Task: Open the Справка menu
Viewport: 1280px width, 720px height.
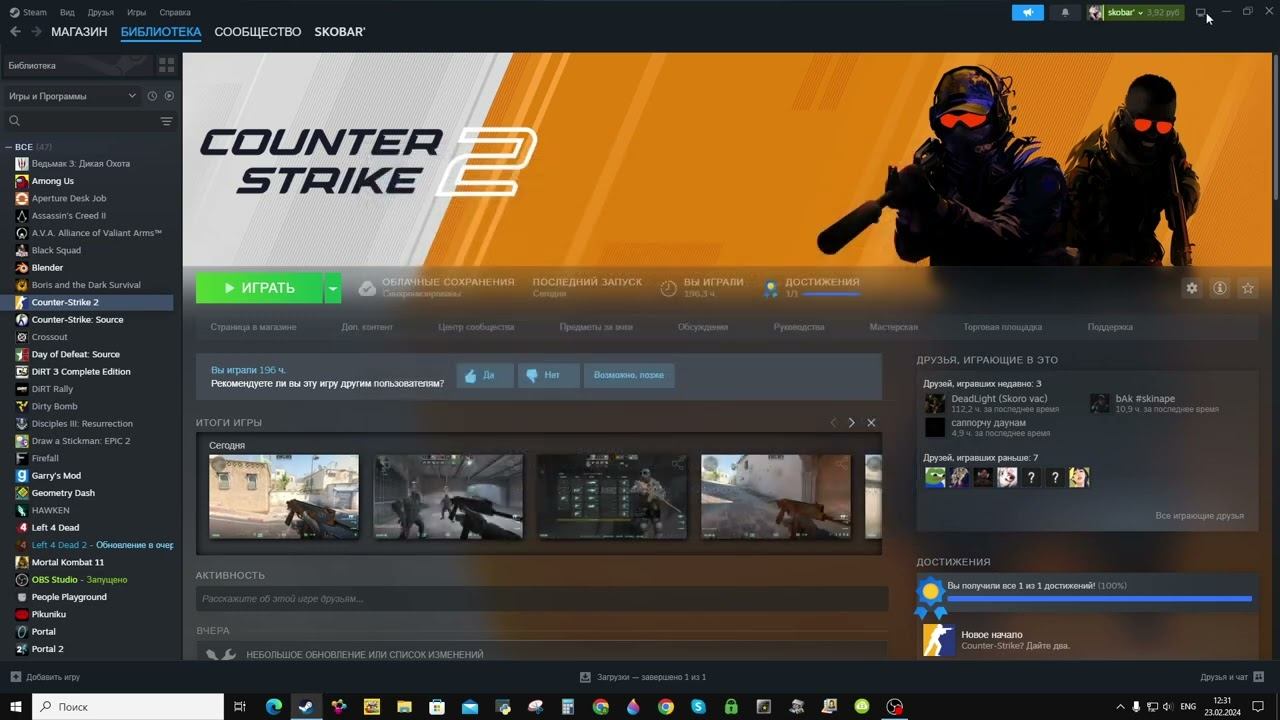Action: (175, 12)
